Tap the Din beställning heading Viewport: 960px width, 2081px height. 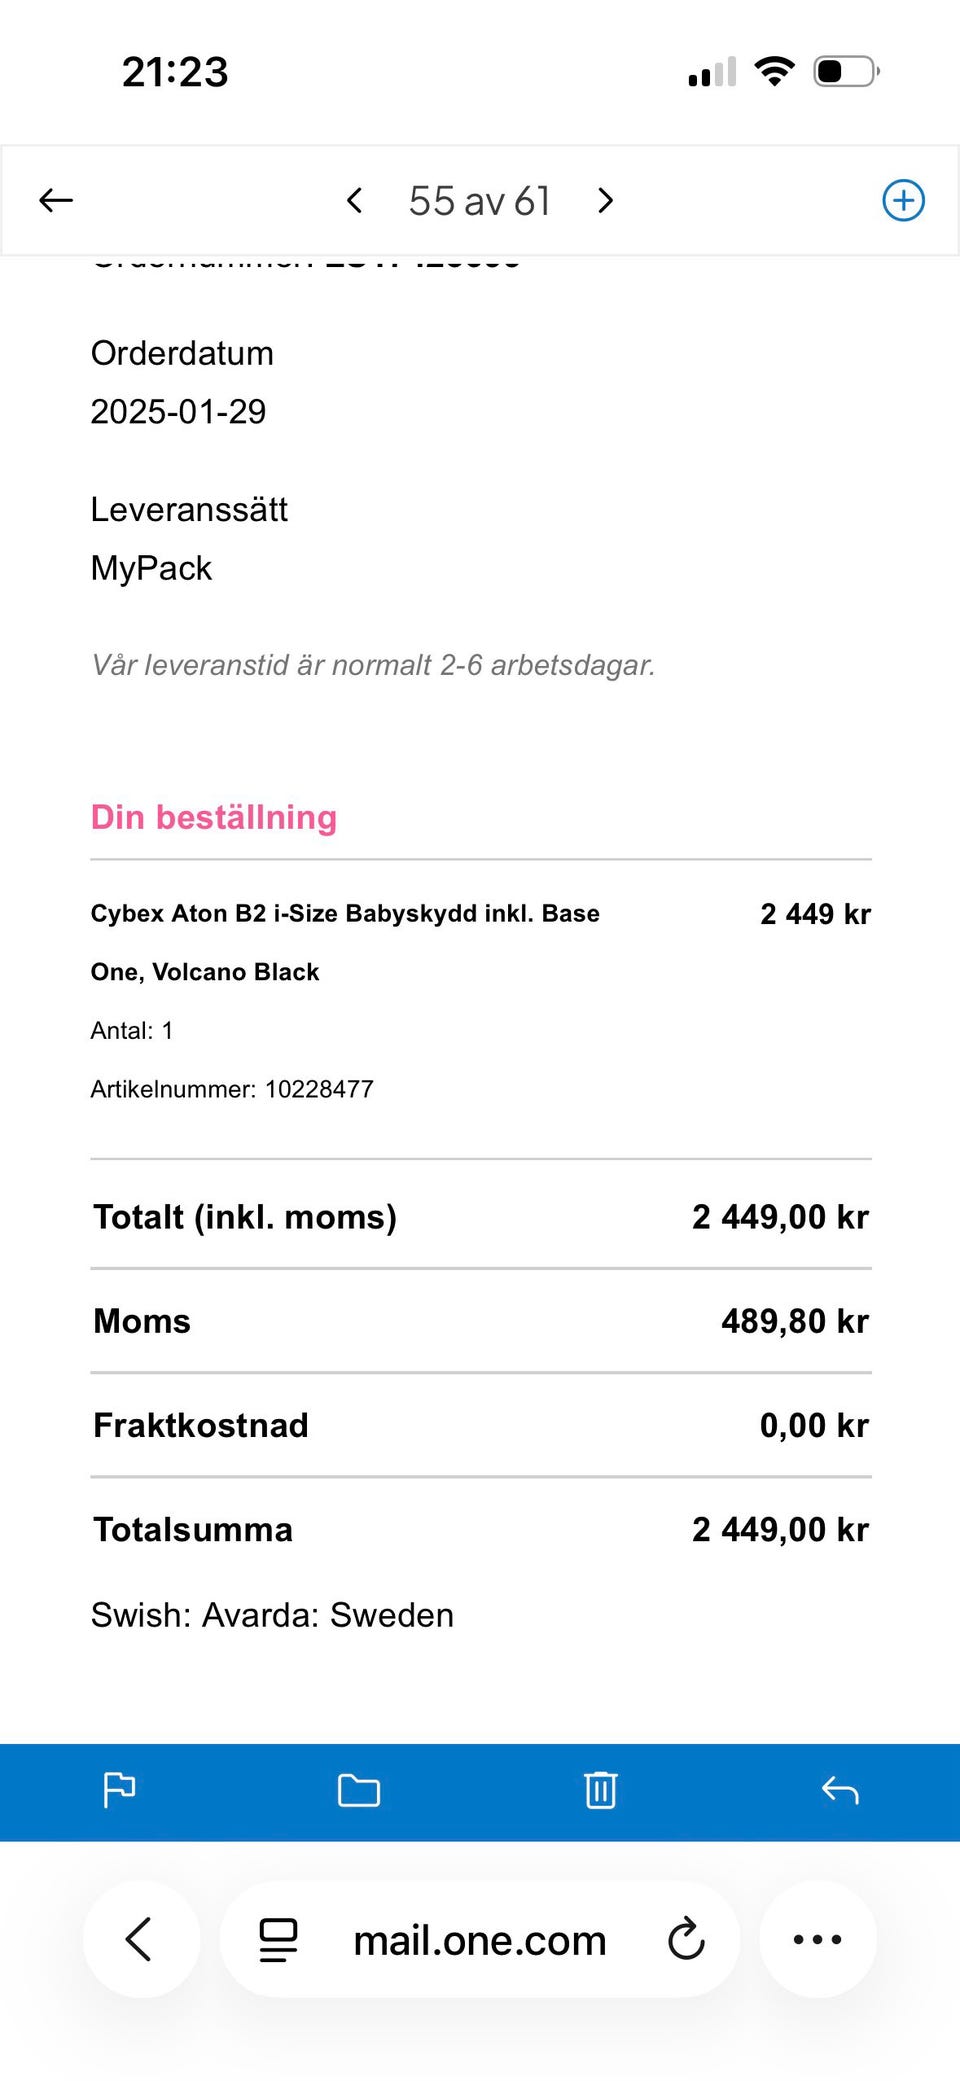click(x=214, y=817)
